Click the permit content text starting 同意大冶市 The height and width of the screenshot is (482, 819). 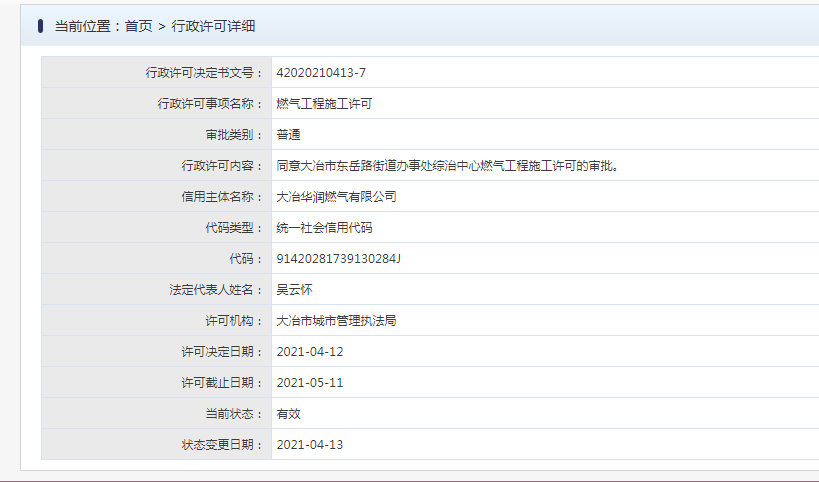pos(448,166)
